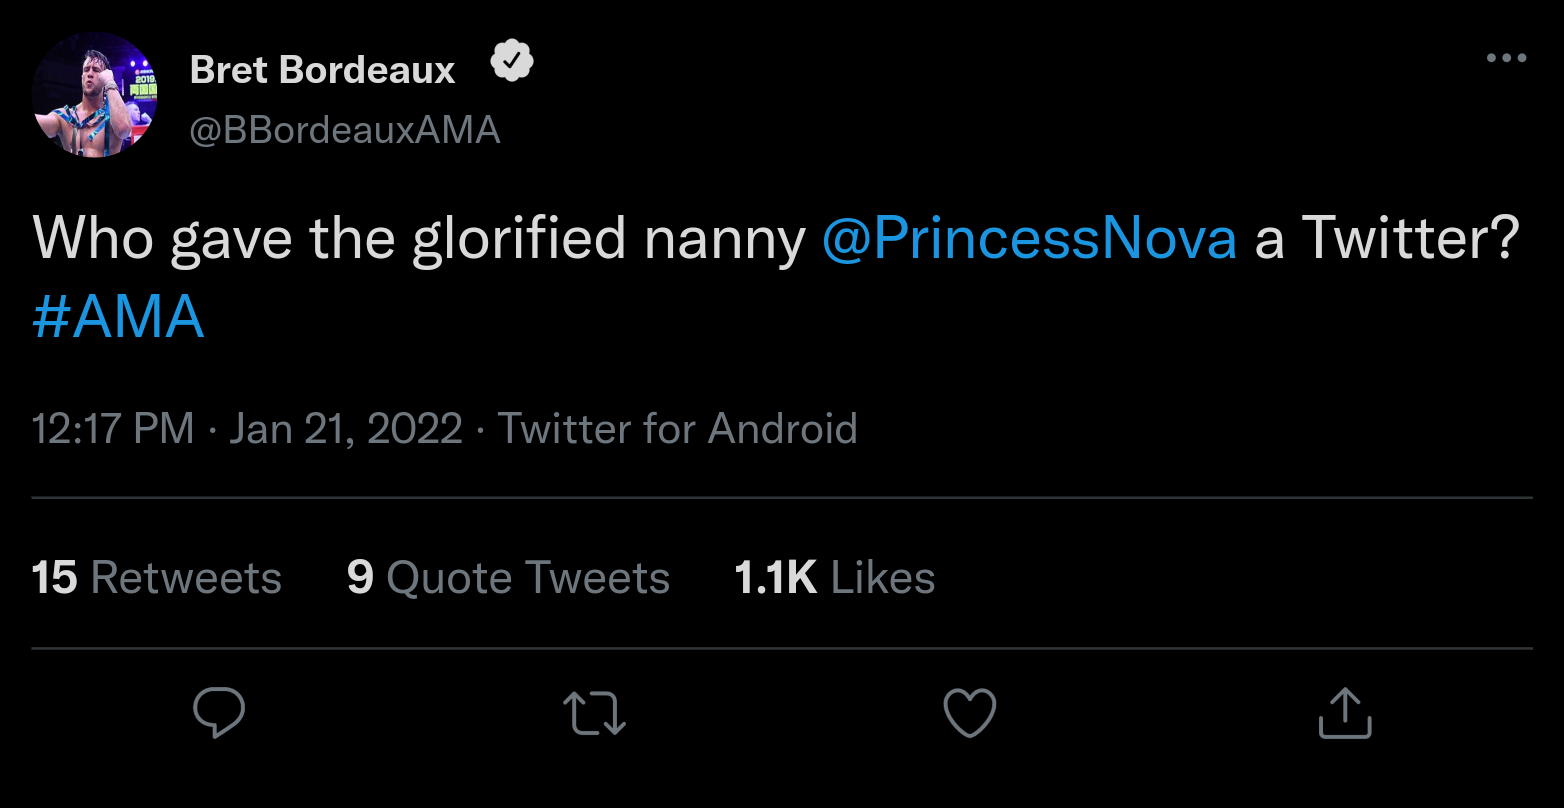The height and width of the screenshot is (808, 1564).
Task: Show the 9 Quote Tweets
Action: 508,578
